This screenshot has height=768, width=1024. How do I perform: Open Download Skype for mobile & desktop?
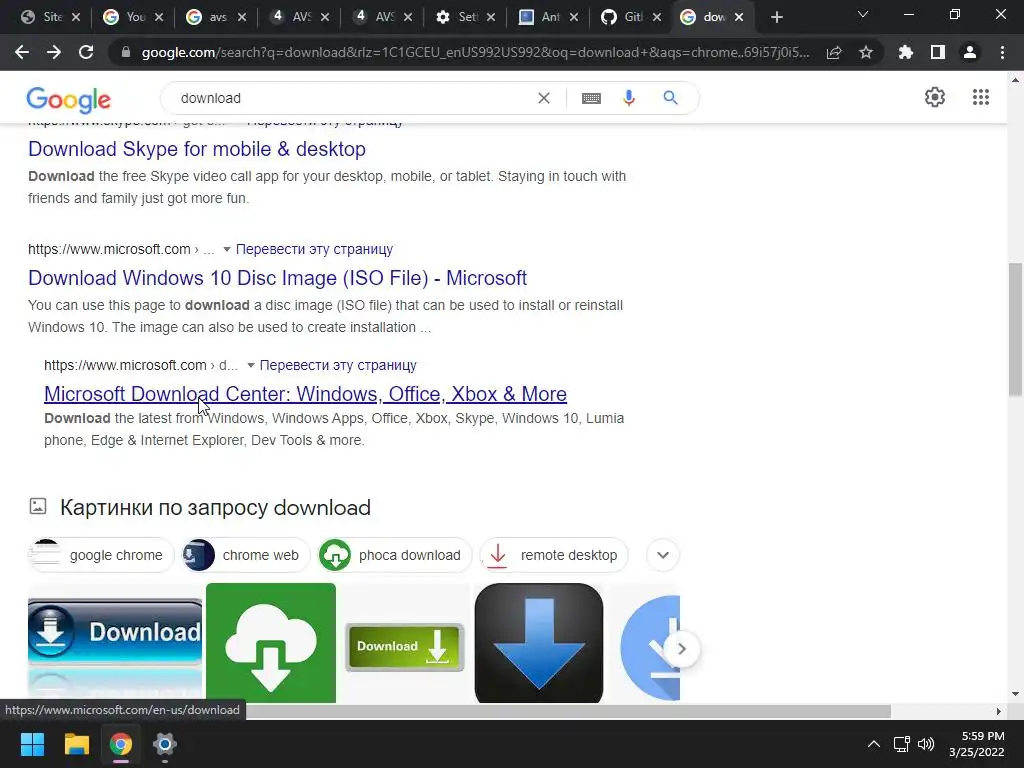point(197,149)
